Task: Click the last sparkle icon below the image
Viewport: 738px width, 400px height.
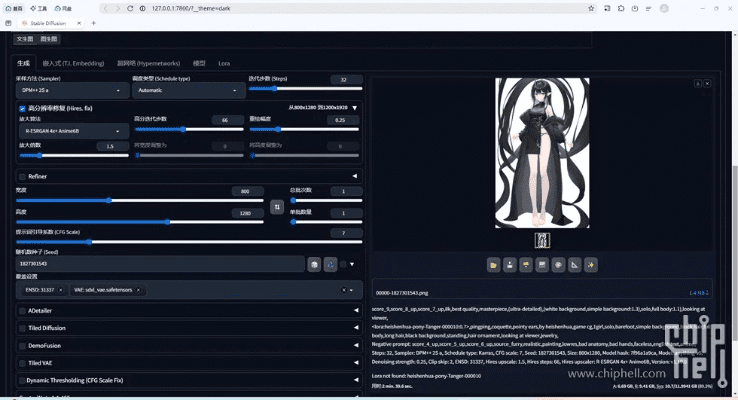Action: [591, 265]
